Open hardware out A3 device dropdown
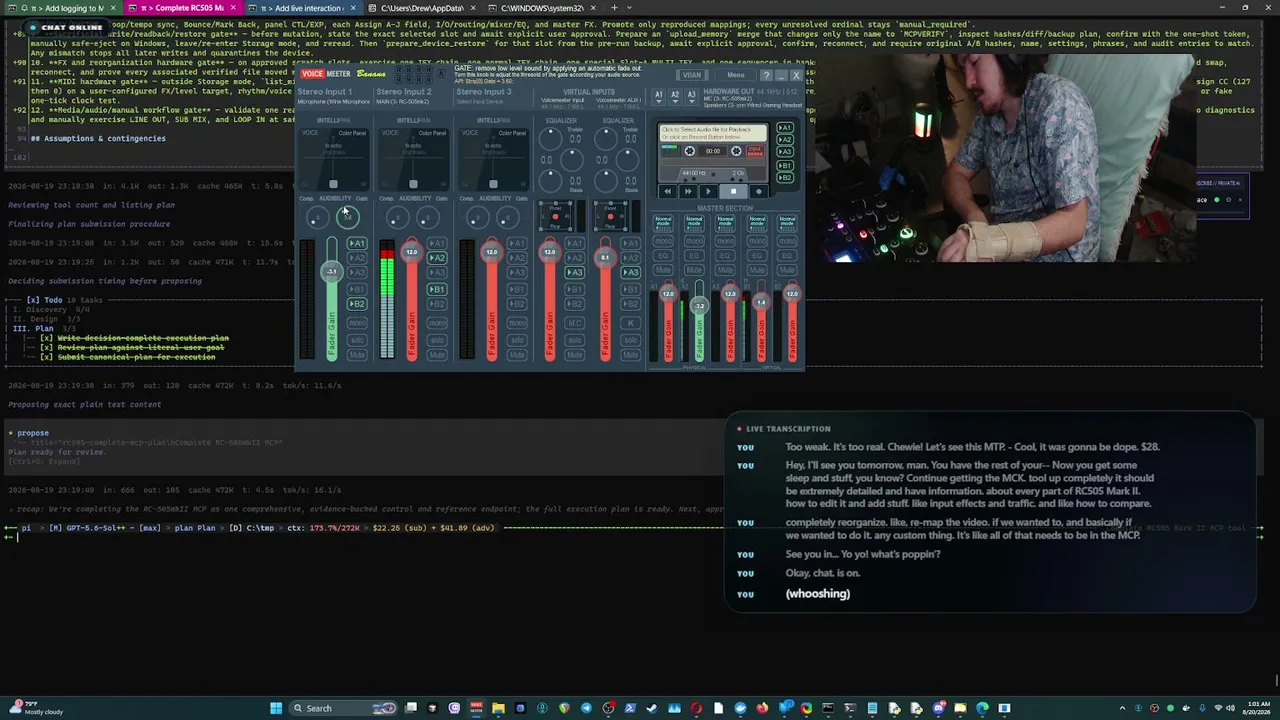The width and height of the screenshot is (1280, 720). 691,96
